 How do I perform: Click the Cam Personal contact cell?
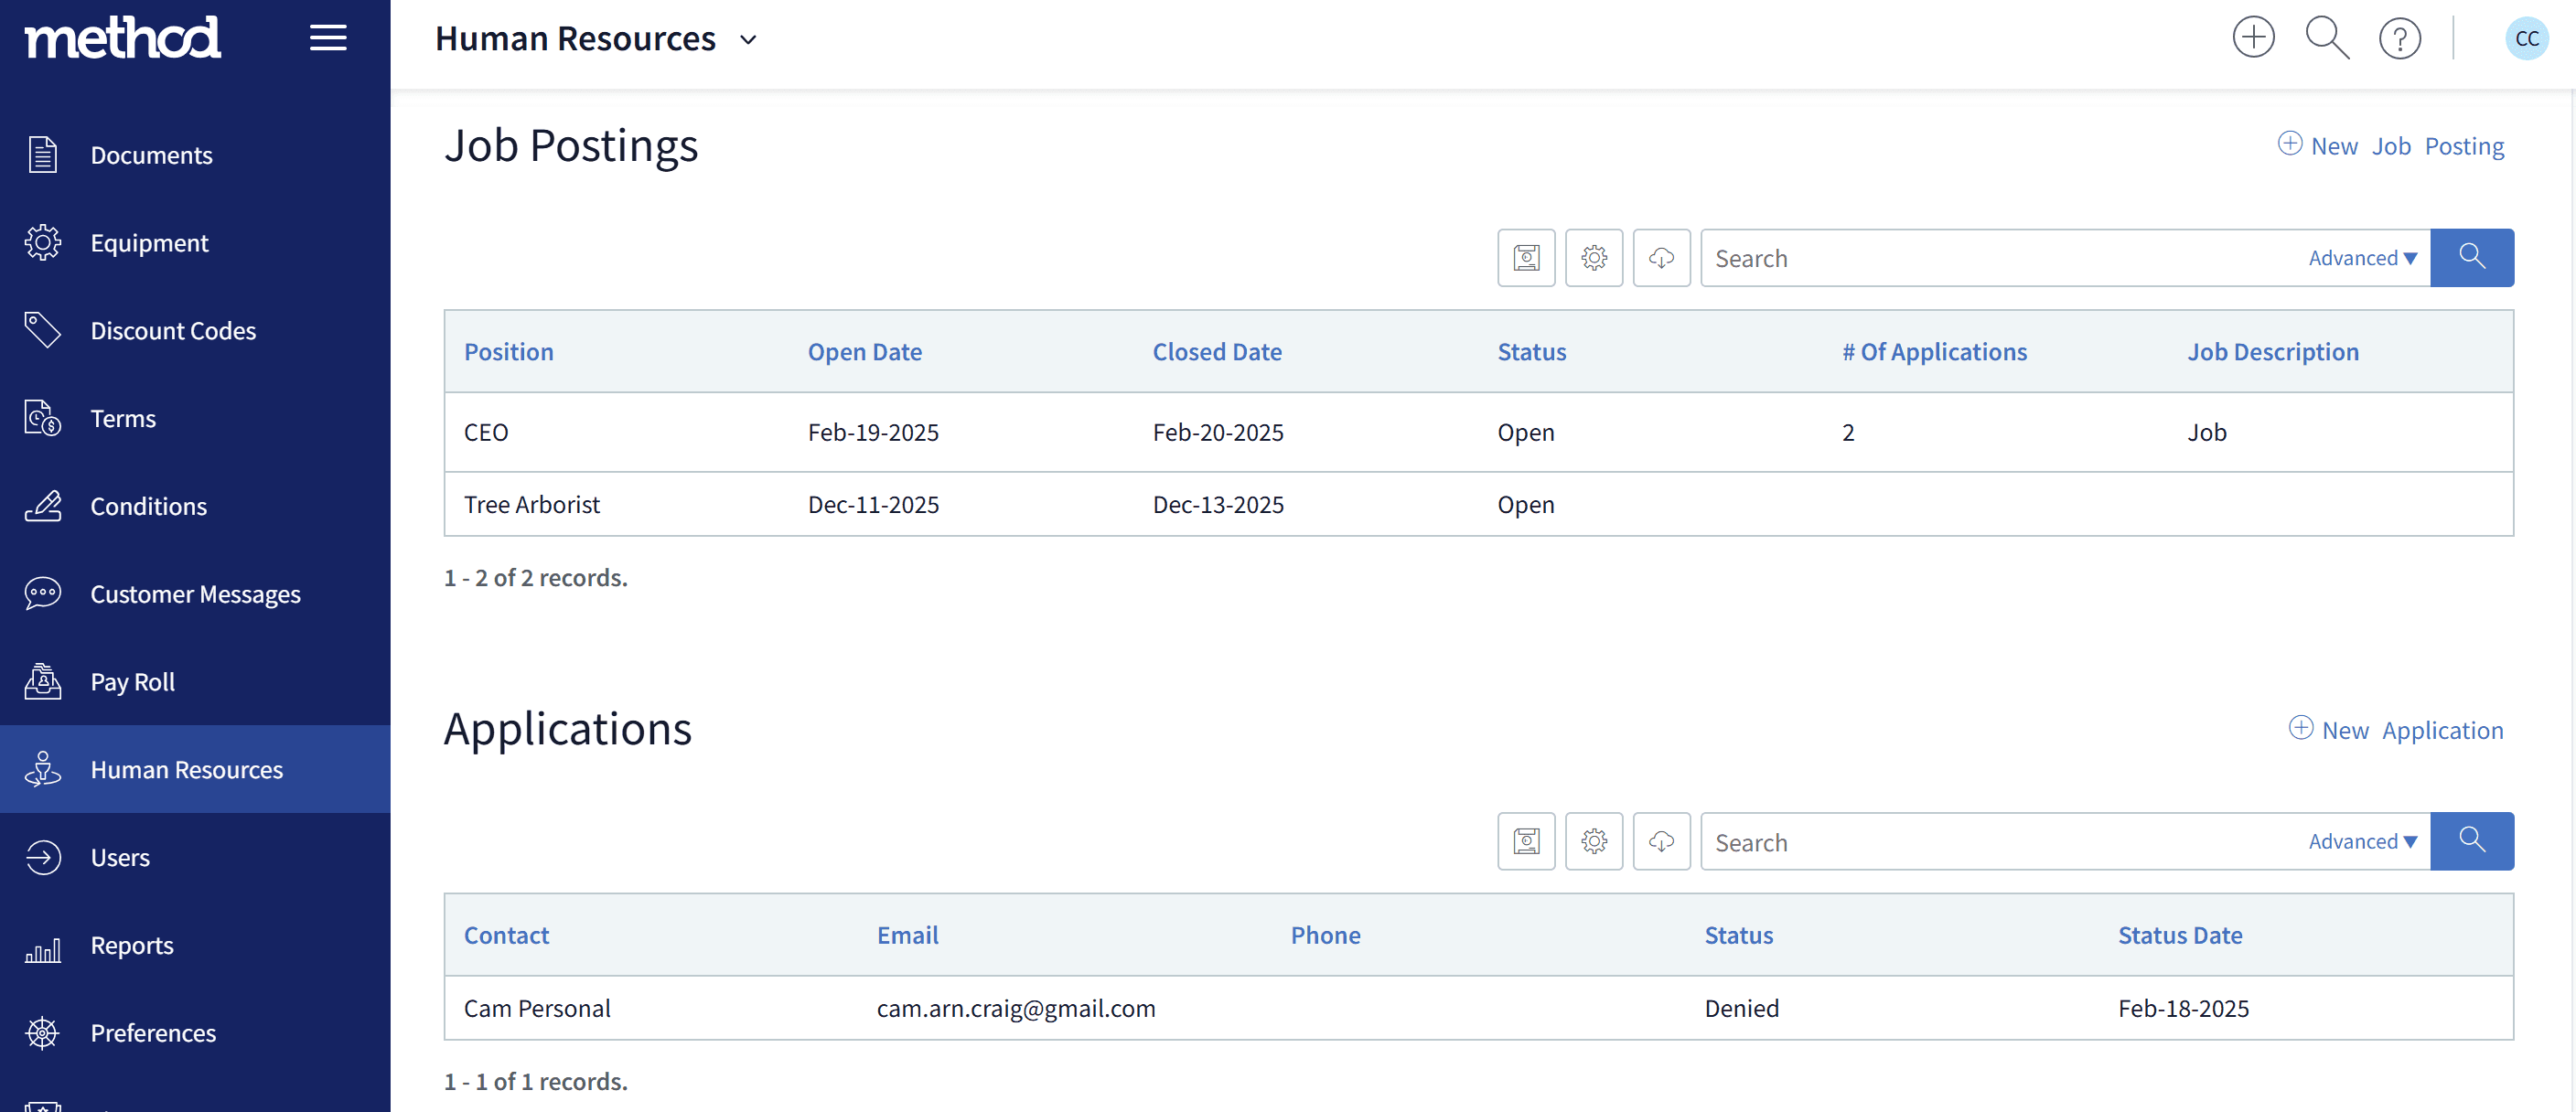pos(537,1008)
